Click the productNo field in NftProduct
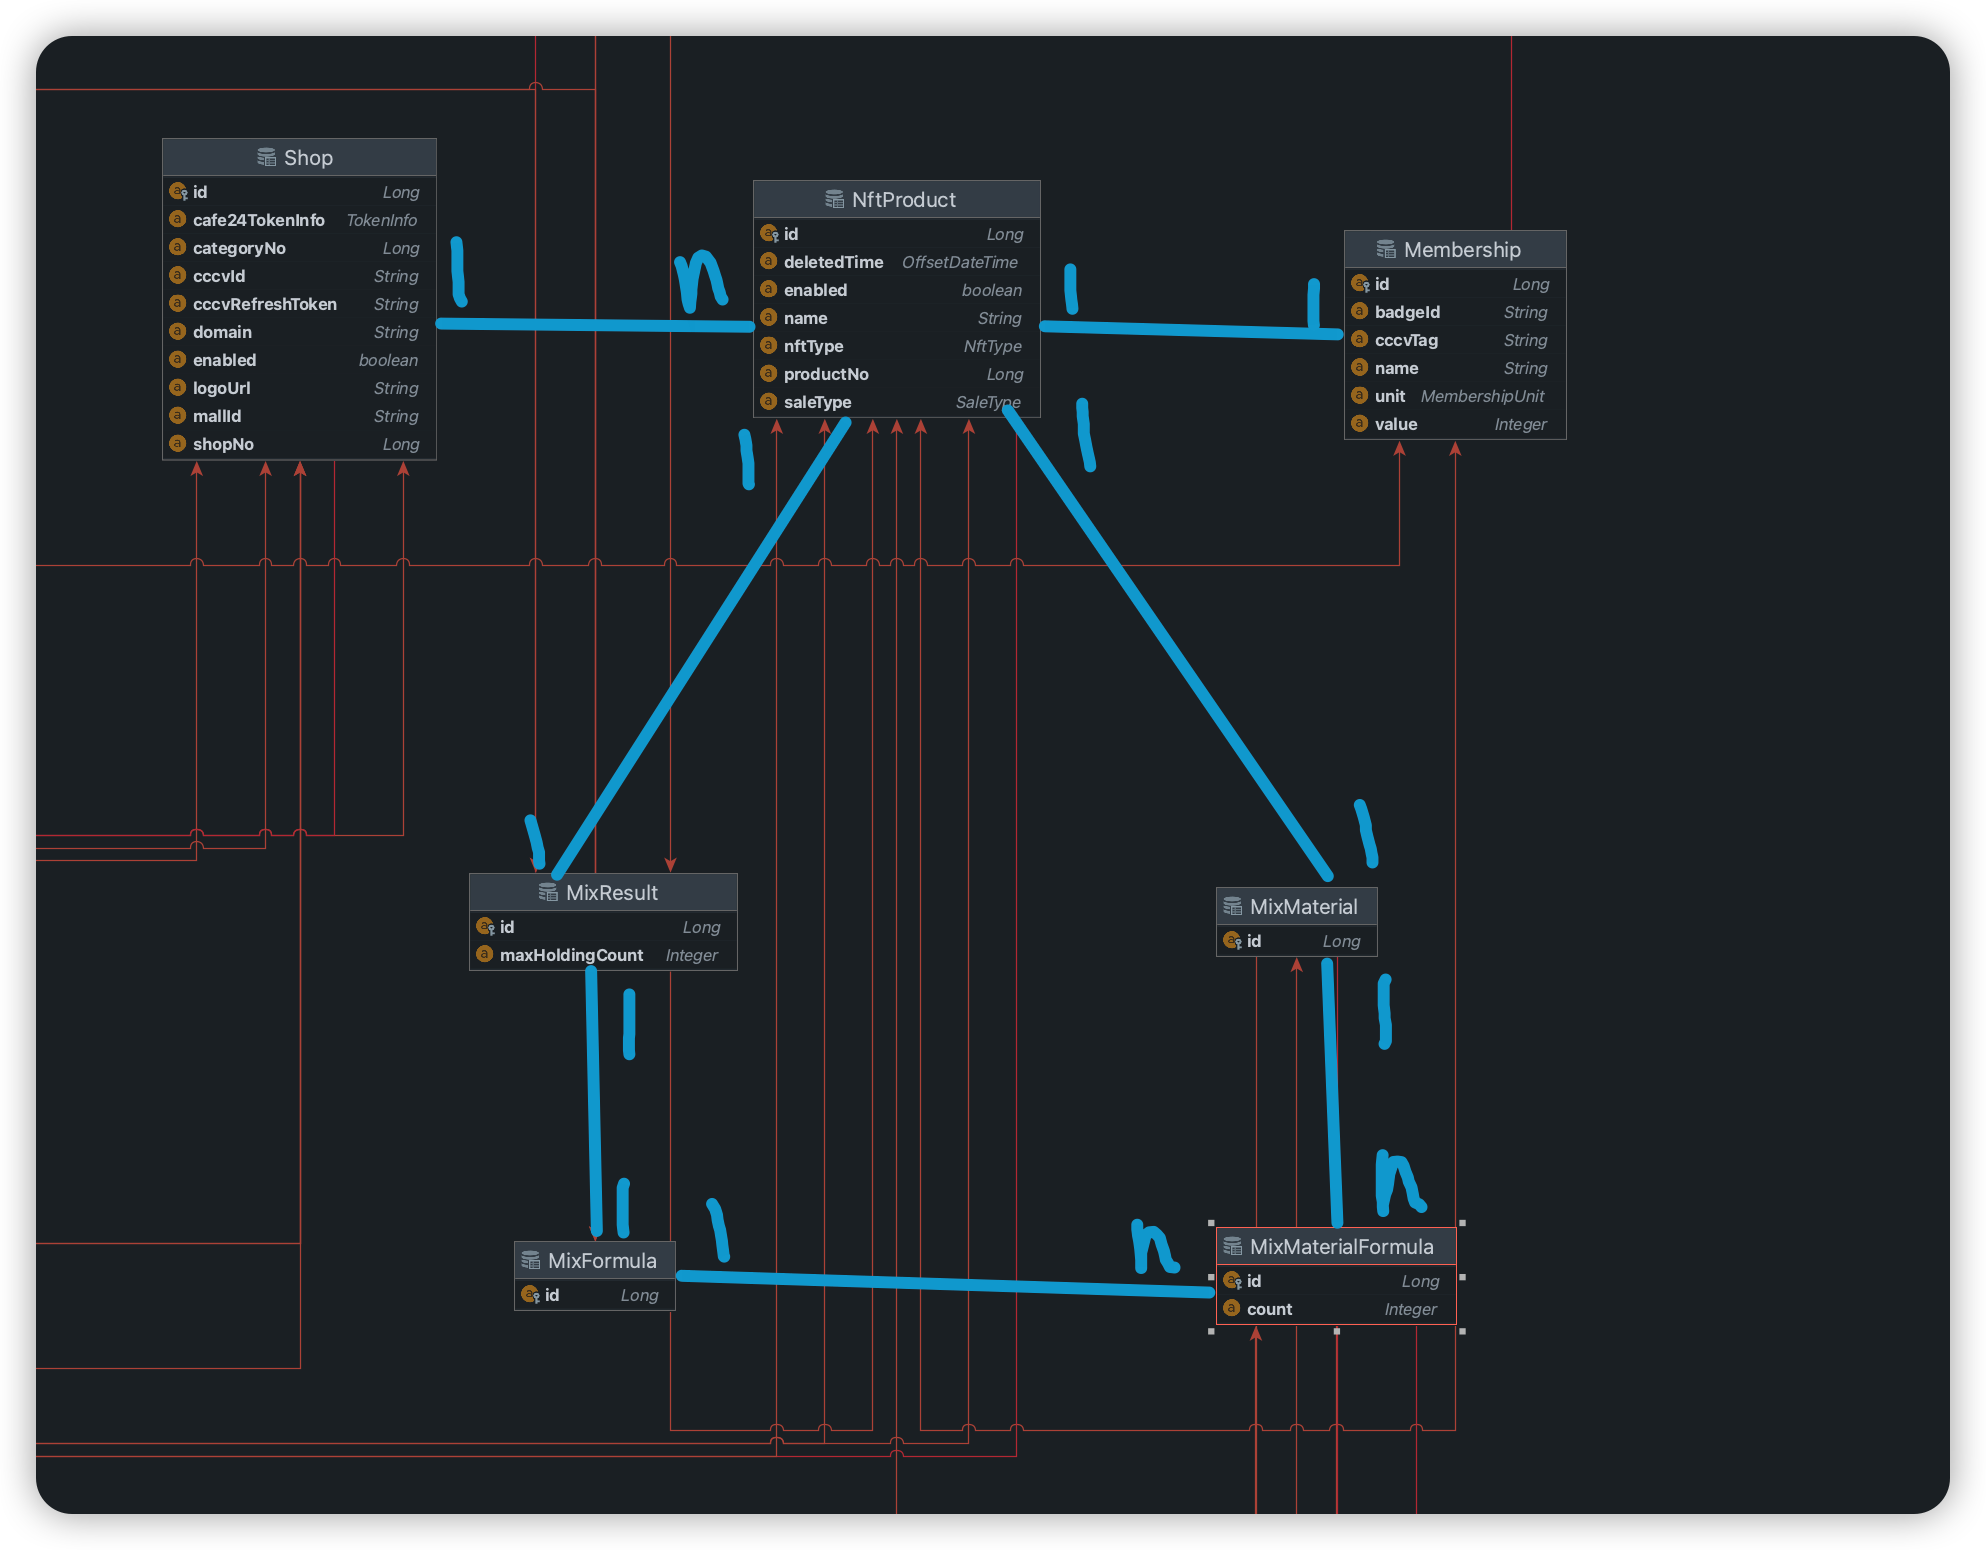This screenshot has width=1986, height=1550. 896,374
